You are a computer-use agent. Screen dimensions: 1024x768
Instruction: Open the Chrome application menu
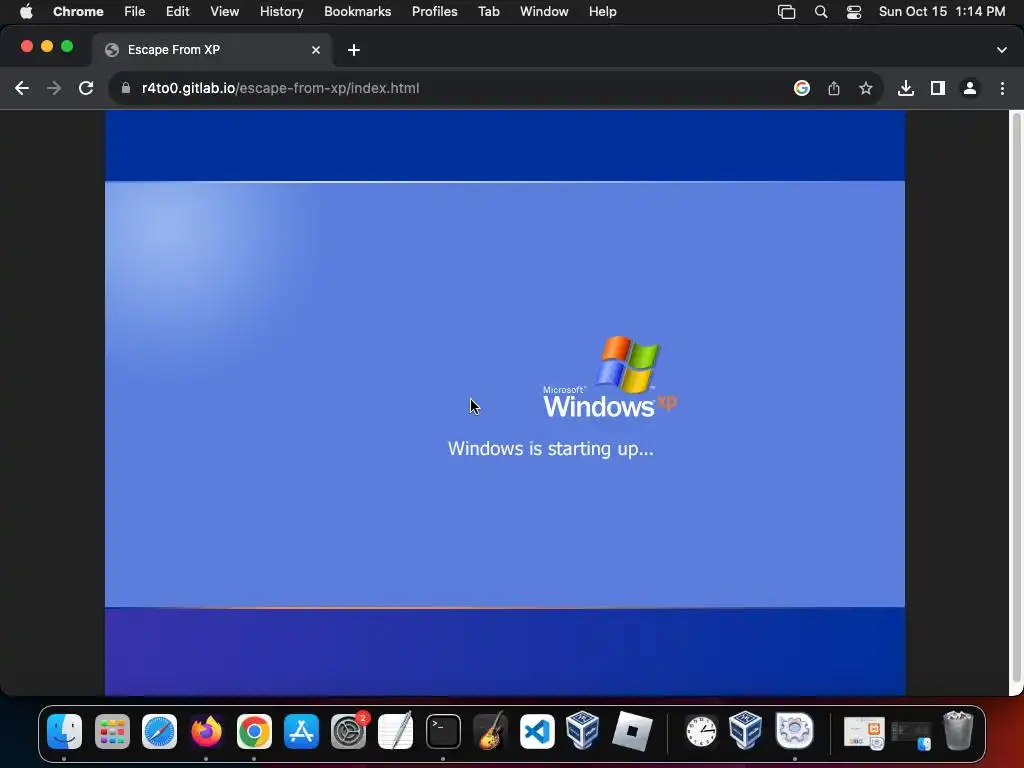[78, 12]
